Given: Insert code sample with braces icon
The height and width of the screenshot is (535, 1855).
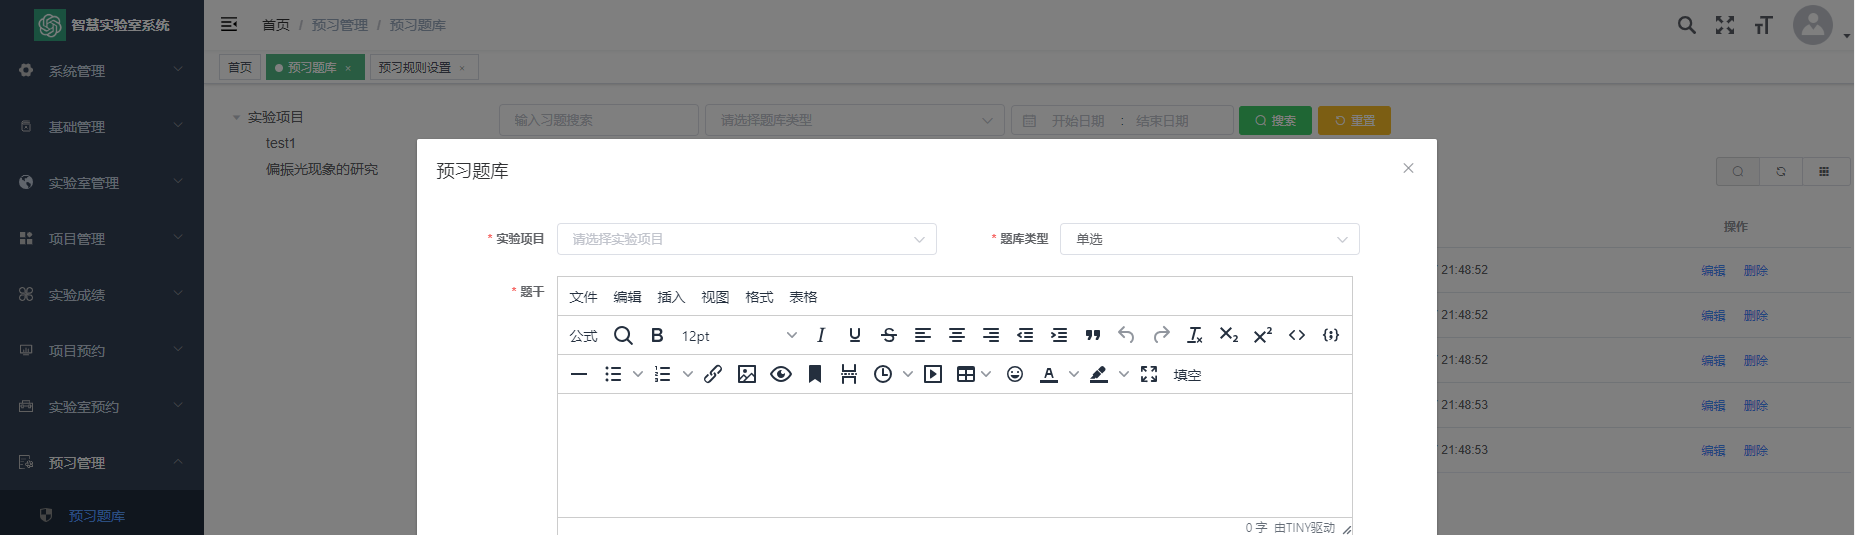Looking at the screenshot, I should click(x=1331, y=335).
